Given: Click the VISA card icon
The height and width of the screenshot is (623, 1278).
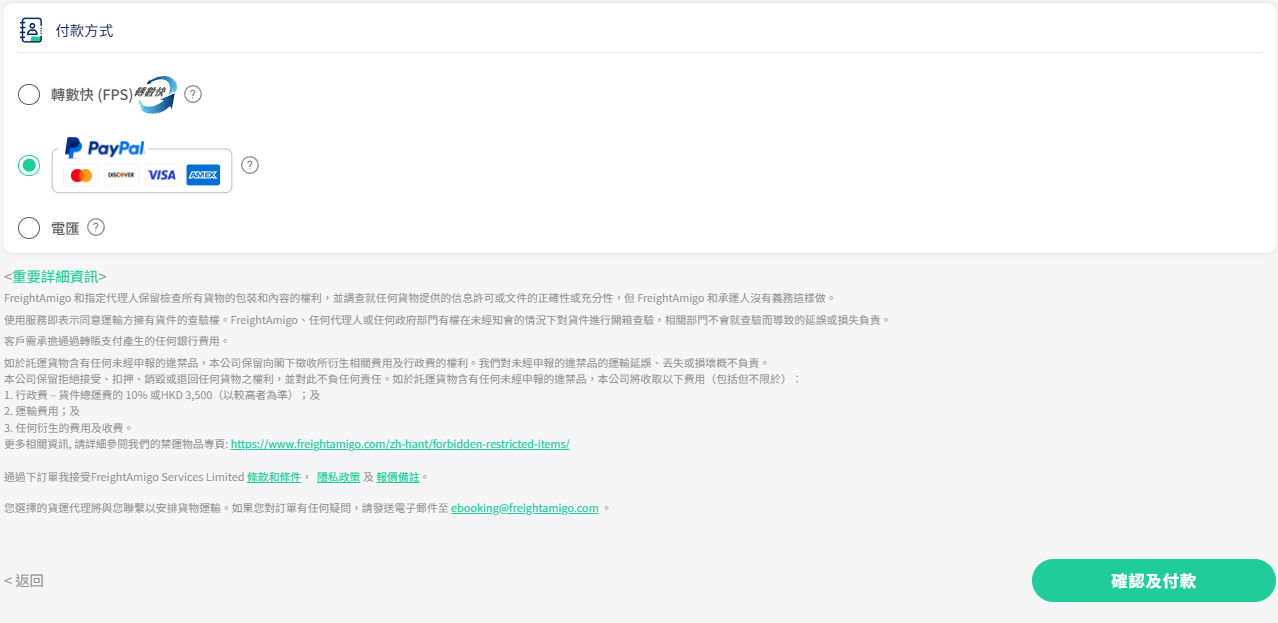Looking at the screenshot, I should tap(161, 175).
